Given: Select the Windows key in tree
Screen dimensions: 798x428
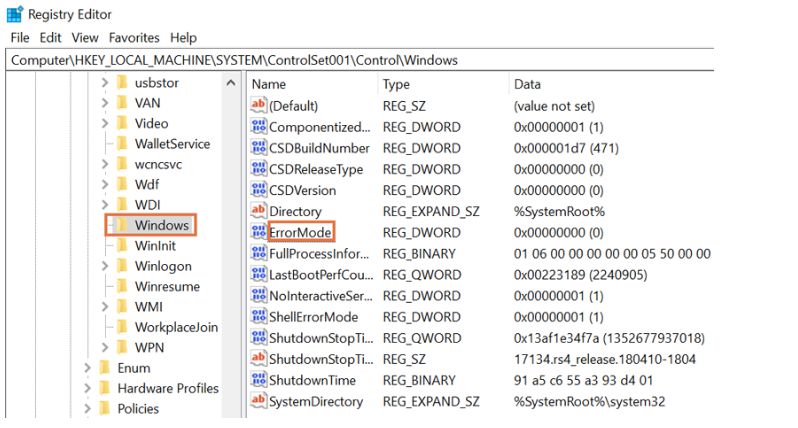Looking at the screenshot, I should 161,225.
